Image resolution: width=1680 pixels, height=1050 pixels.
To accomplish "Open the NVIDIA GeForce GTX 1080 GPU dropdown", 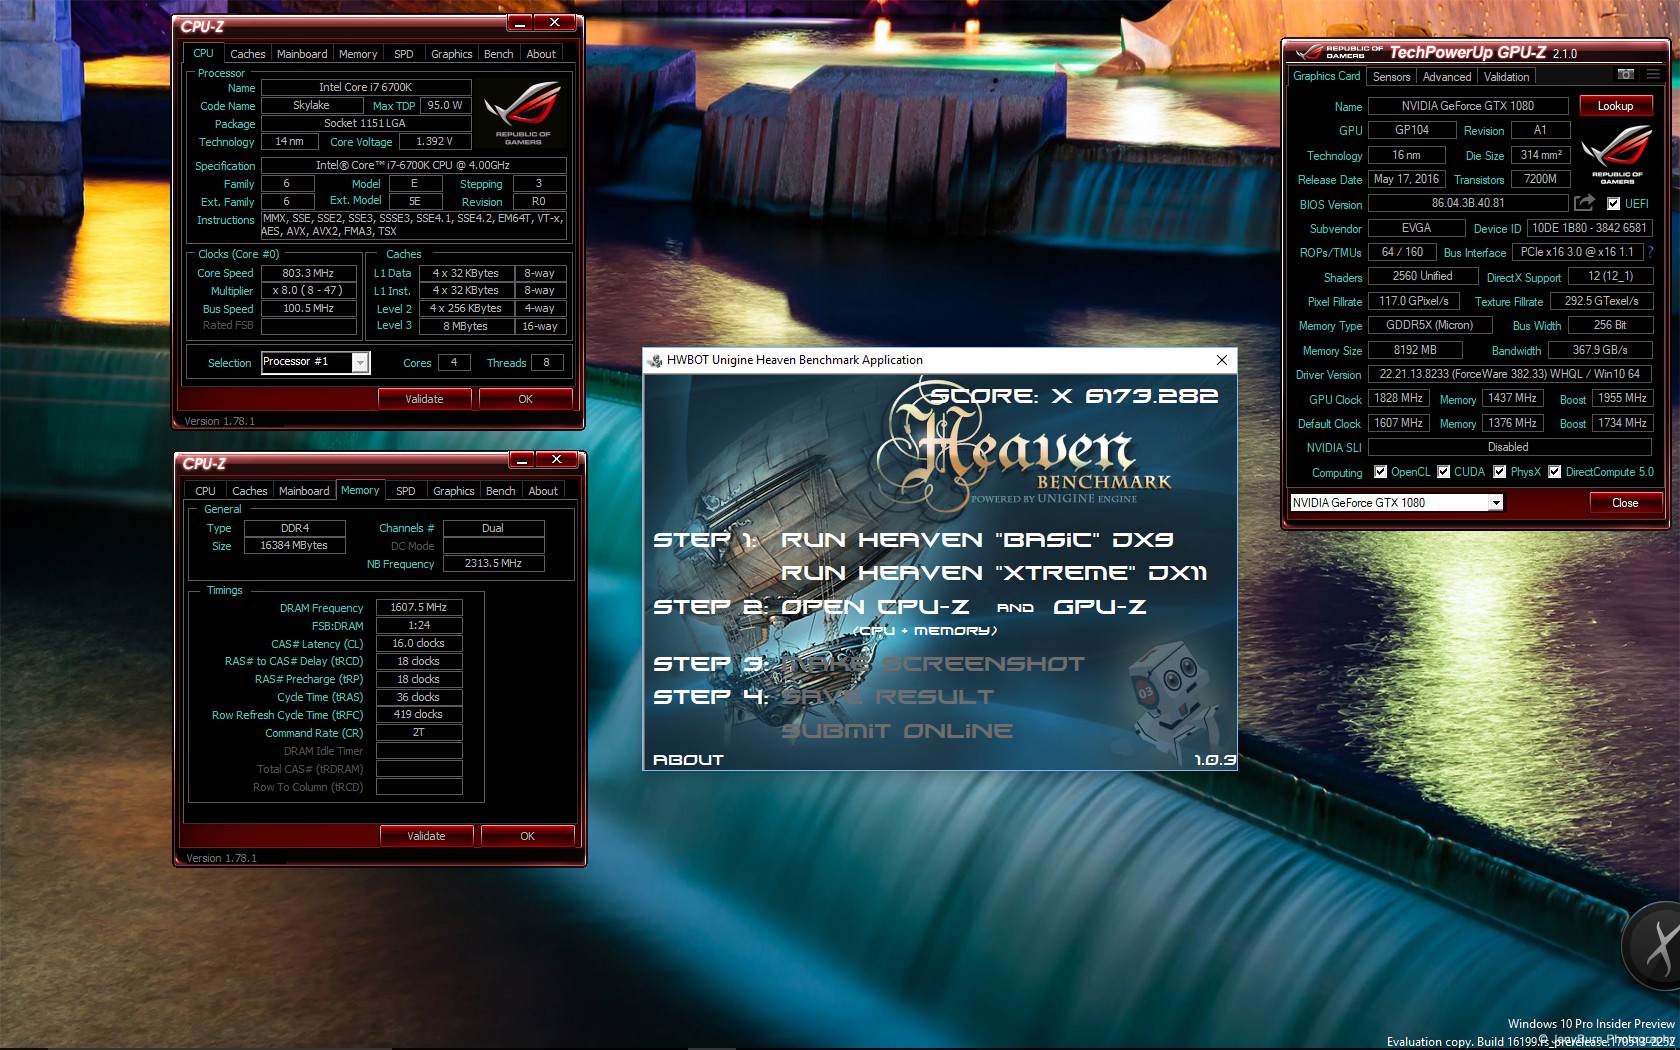I will (x=1496, y=503).
